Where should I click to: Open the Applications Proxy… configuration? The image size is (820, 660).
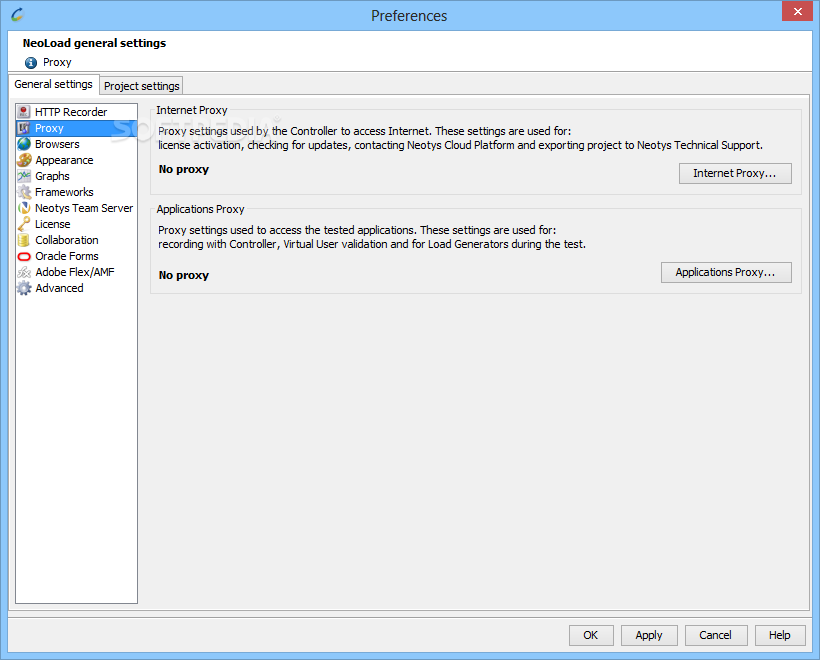coord(726,272)
